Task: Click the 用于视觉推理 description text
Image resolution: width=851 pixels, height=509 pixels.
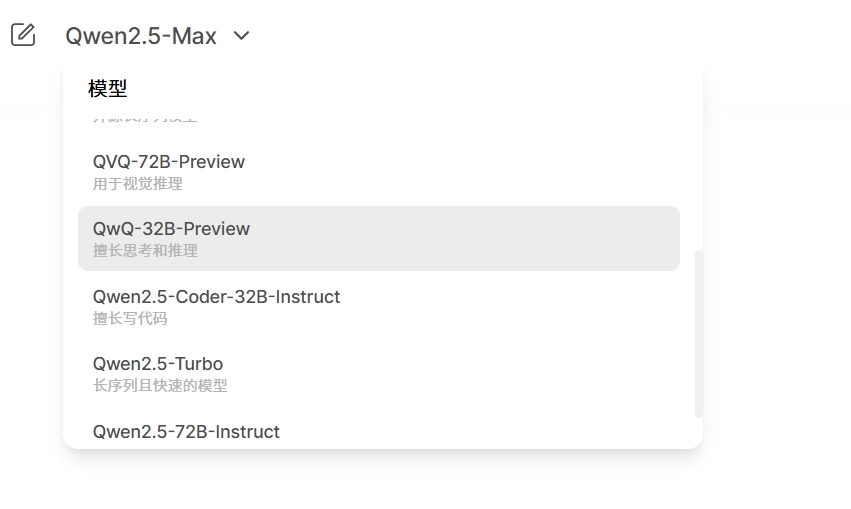Action: click(x=138, y=184)
